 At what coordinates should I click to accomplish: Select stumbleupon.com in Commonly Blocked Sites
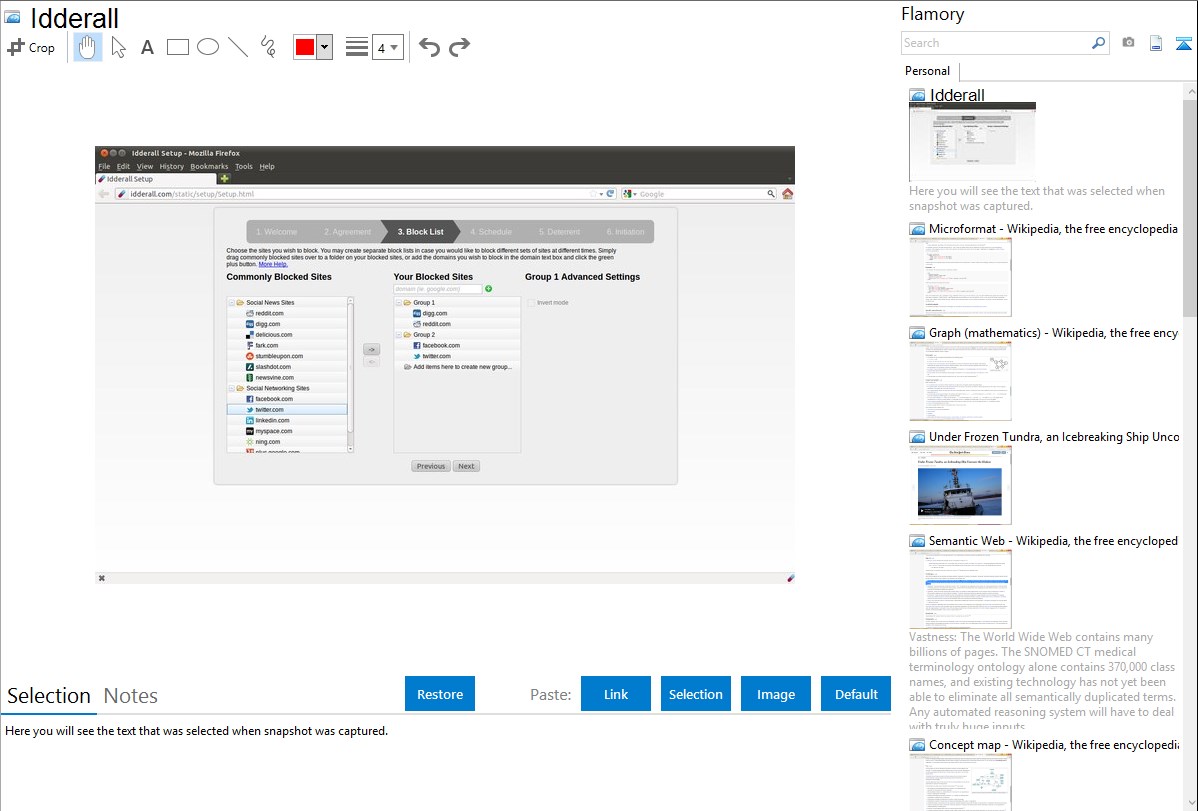point(287,356)
